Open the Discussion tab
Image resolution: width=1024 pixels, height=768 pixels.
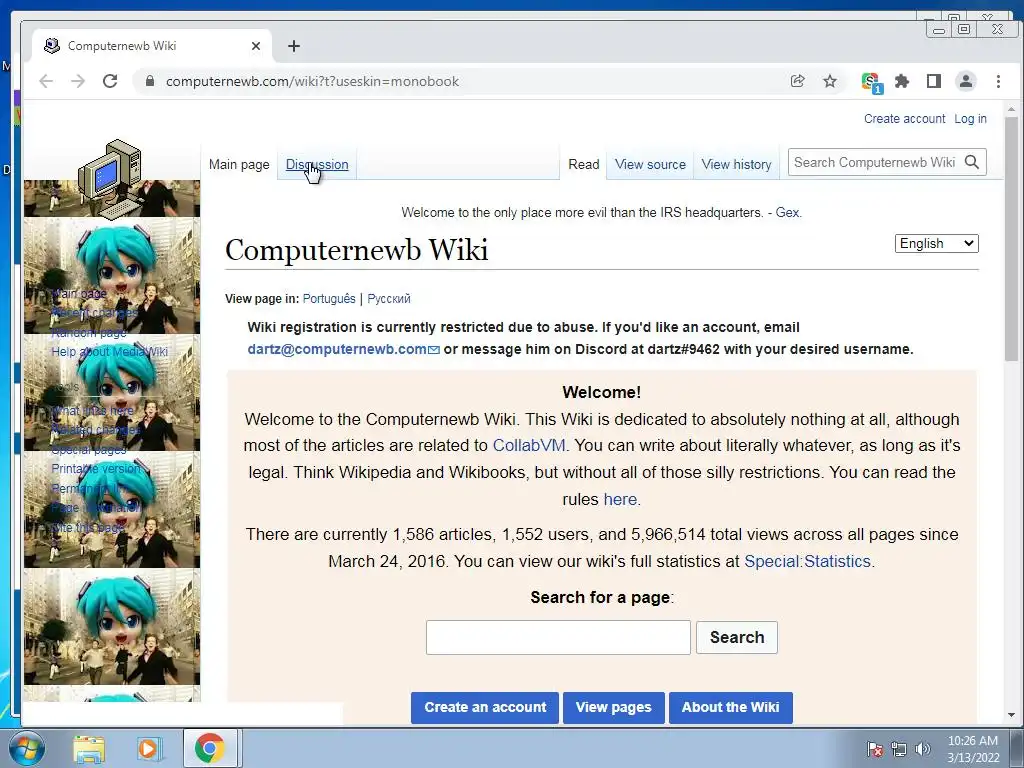(x=317, y=165)
